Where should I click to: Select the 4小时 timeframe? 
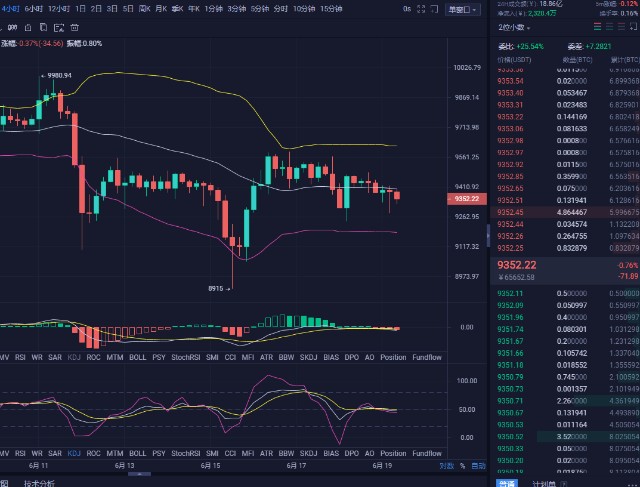click(10, 9)
